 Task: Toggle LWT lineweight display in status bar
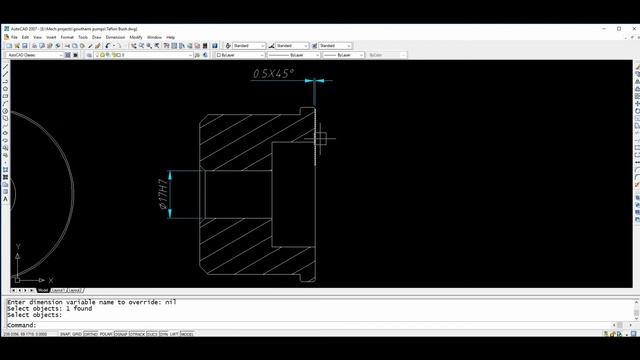(x=174, y=334)
